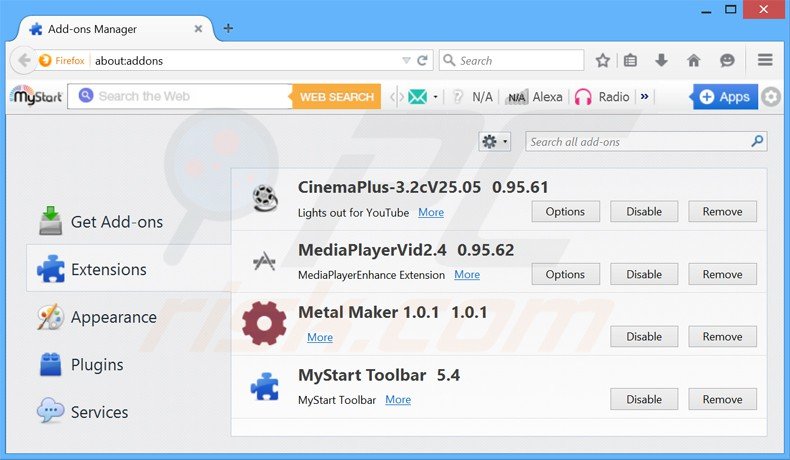Show bookmarks list icon

[630, 61]
